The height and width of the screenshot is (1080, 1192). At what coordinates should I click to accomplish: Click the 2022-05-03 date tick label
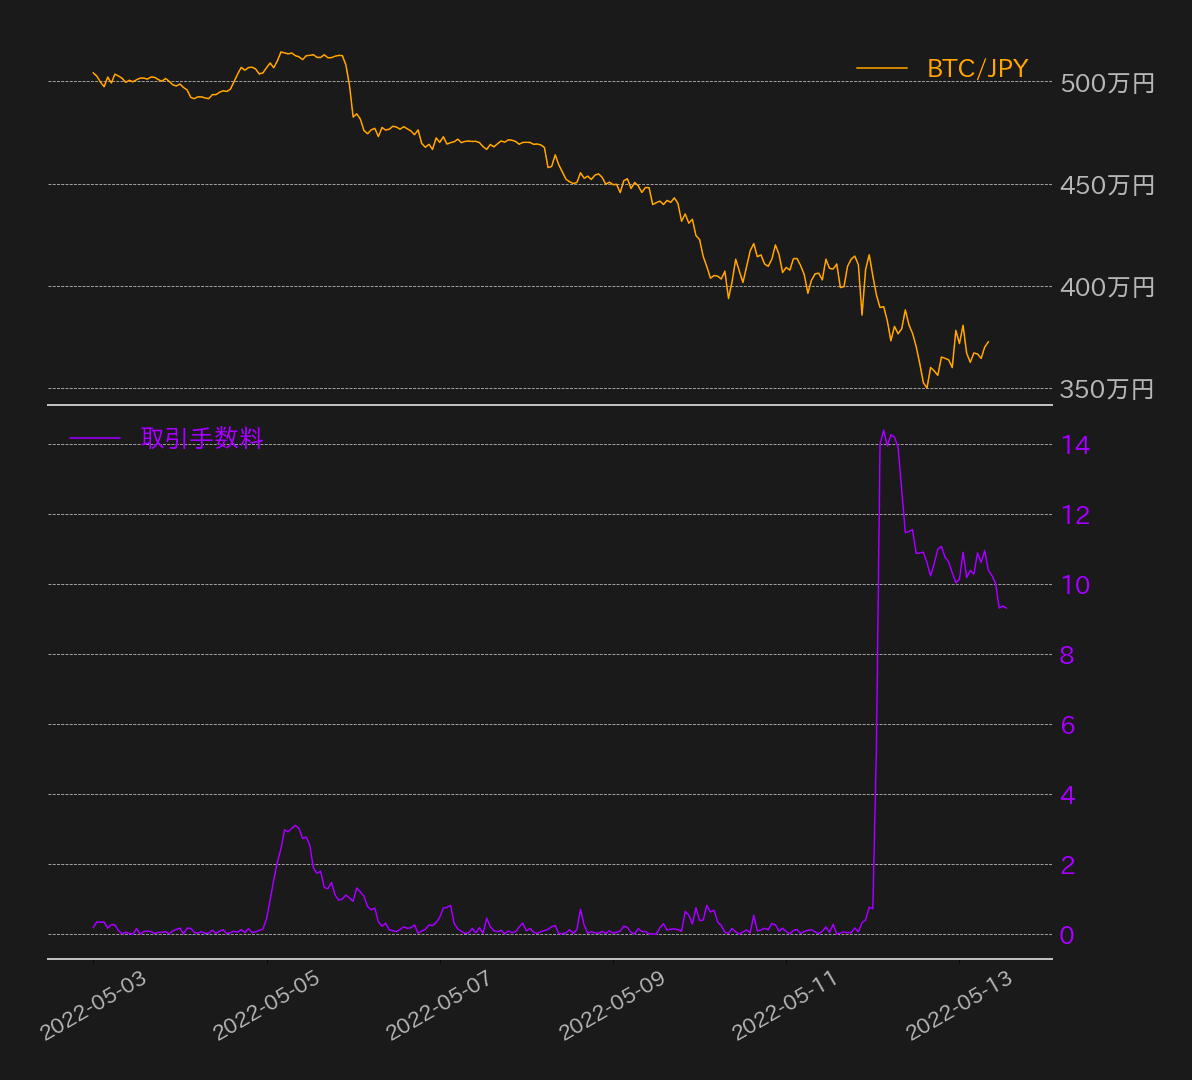tap(93, 1005)
